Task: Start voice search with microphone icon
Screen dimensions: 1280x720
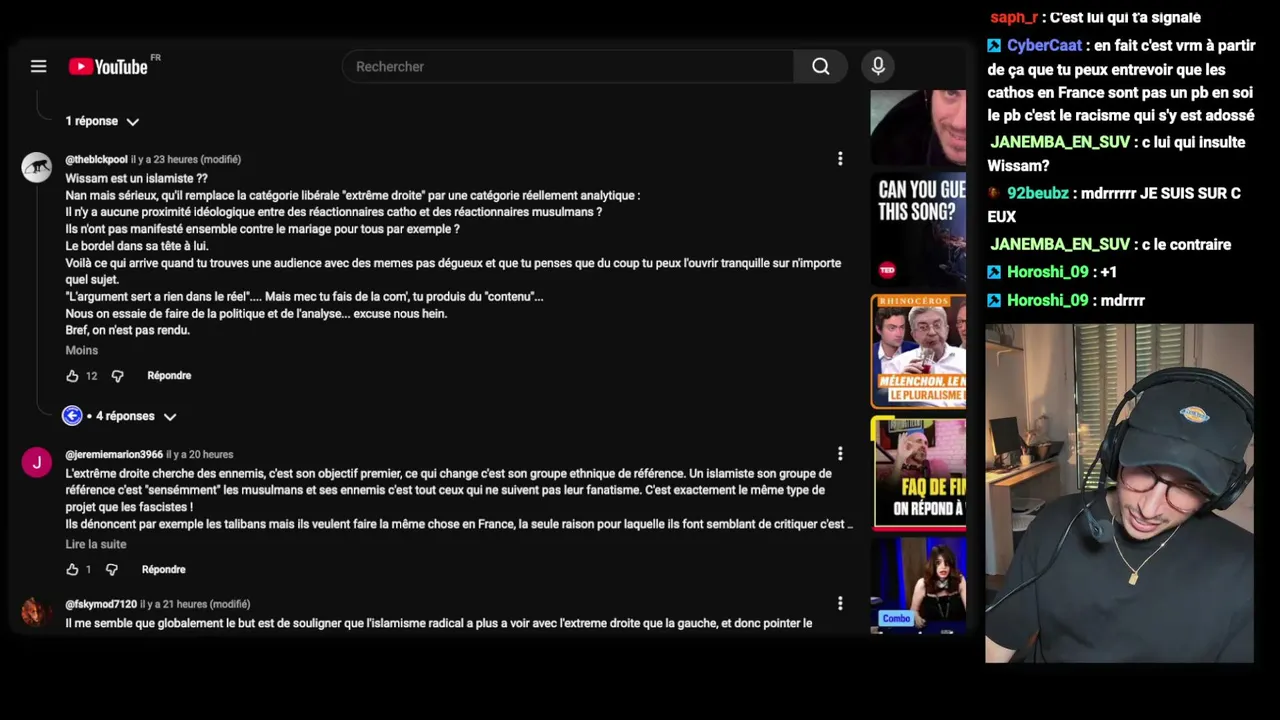Action: click(x=878, y=66)
